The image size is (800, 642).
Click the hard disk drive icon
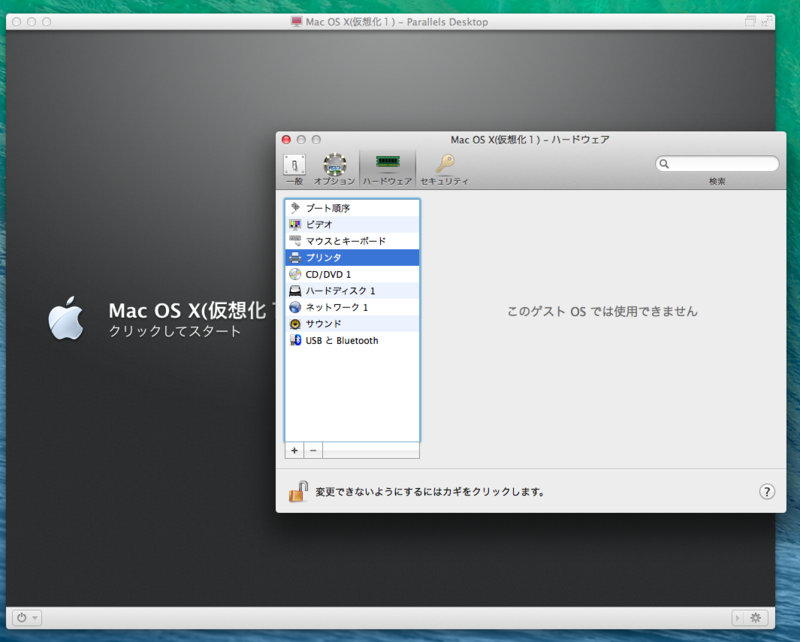(x=295, y=291)
